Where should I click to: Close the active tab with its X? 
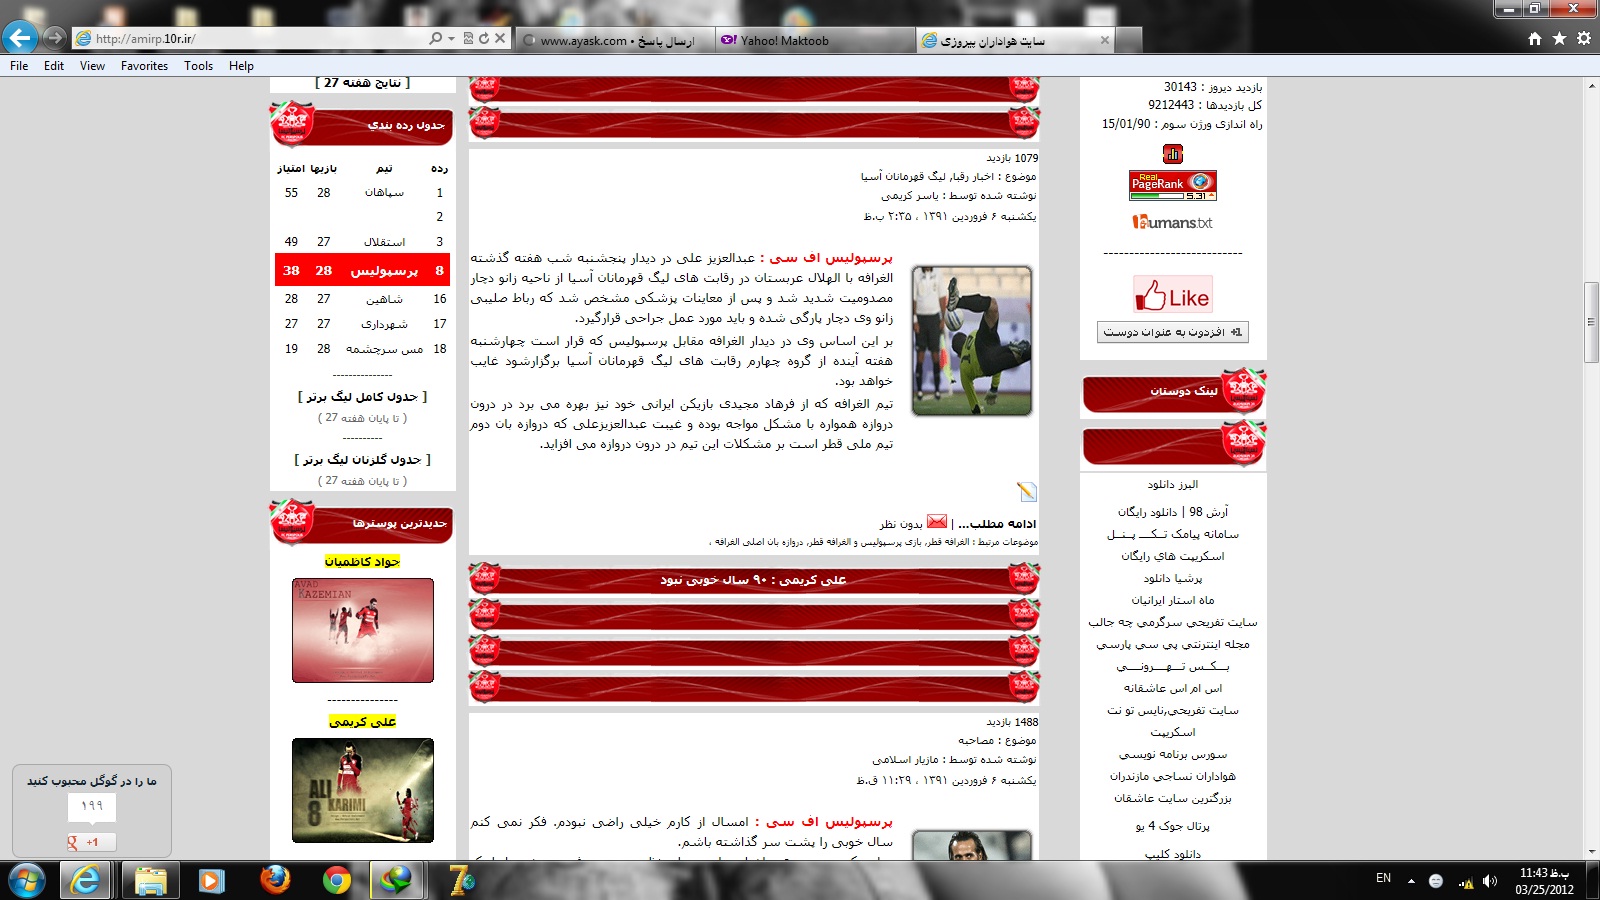click(1105, 40)
